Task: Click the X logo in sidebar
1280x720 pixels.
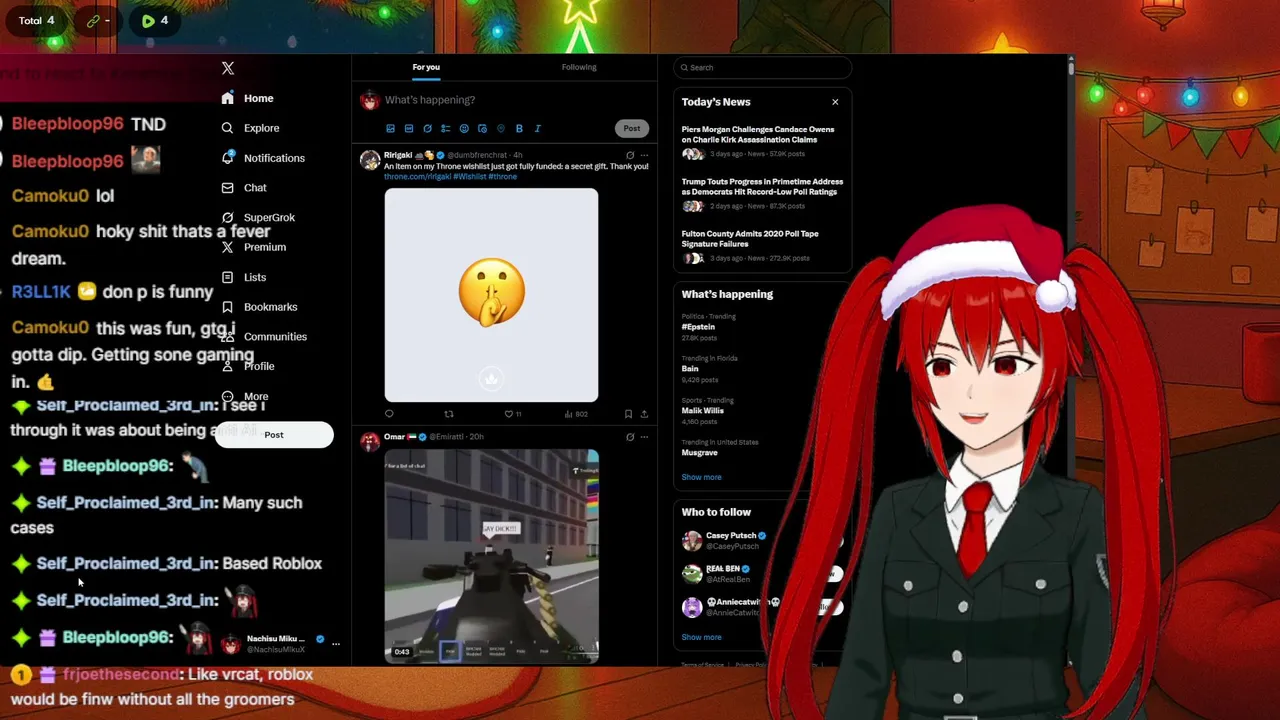Action: point(228,68)
